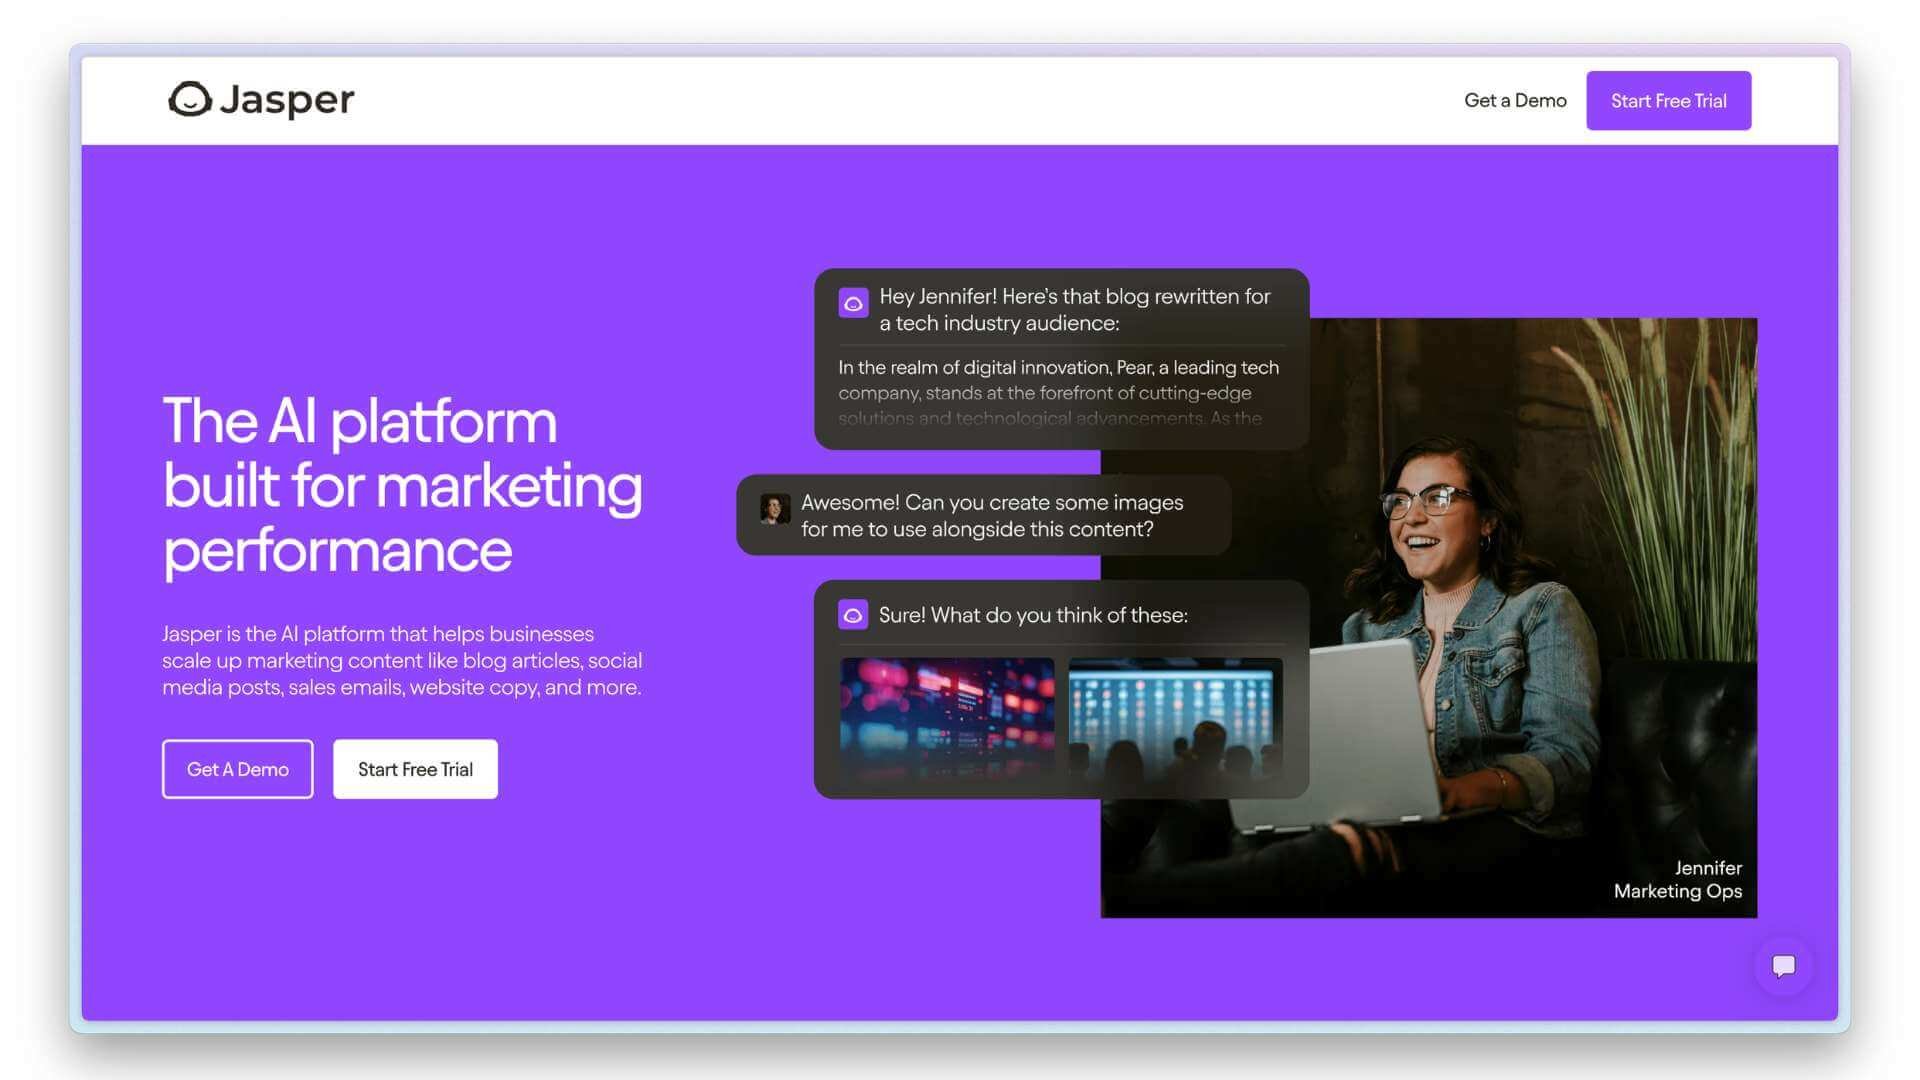Click Jennifer's avatar in the 'Awesome!' chat message

coord(774,509)
